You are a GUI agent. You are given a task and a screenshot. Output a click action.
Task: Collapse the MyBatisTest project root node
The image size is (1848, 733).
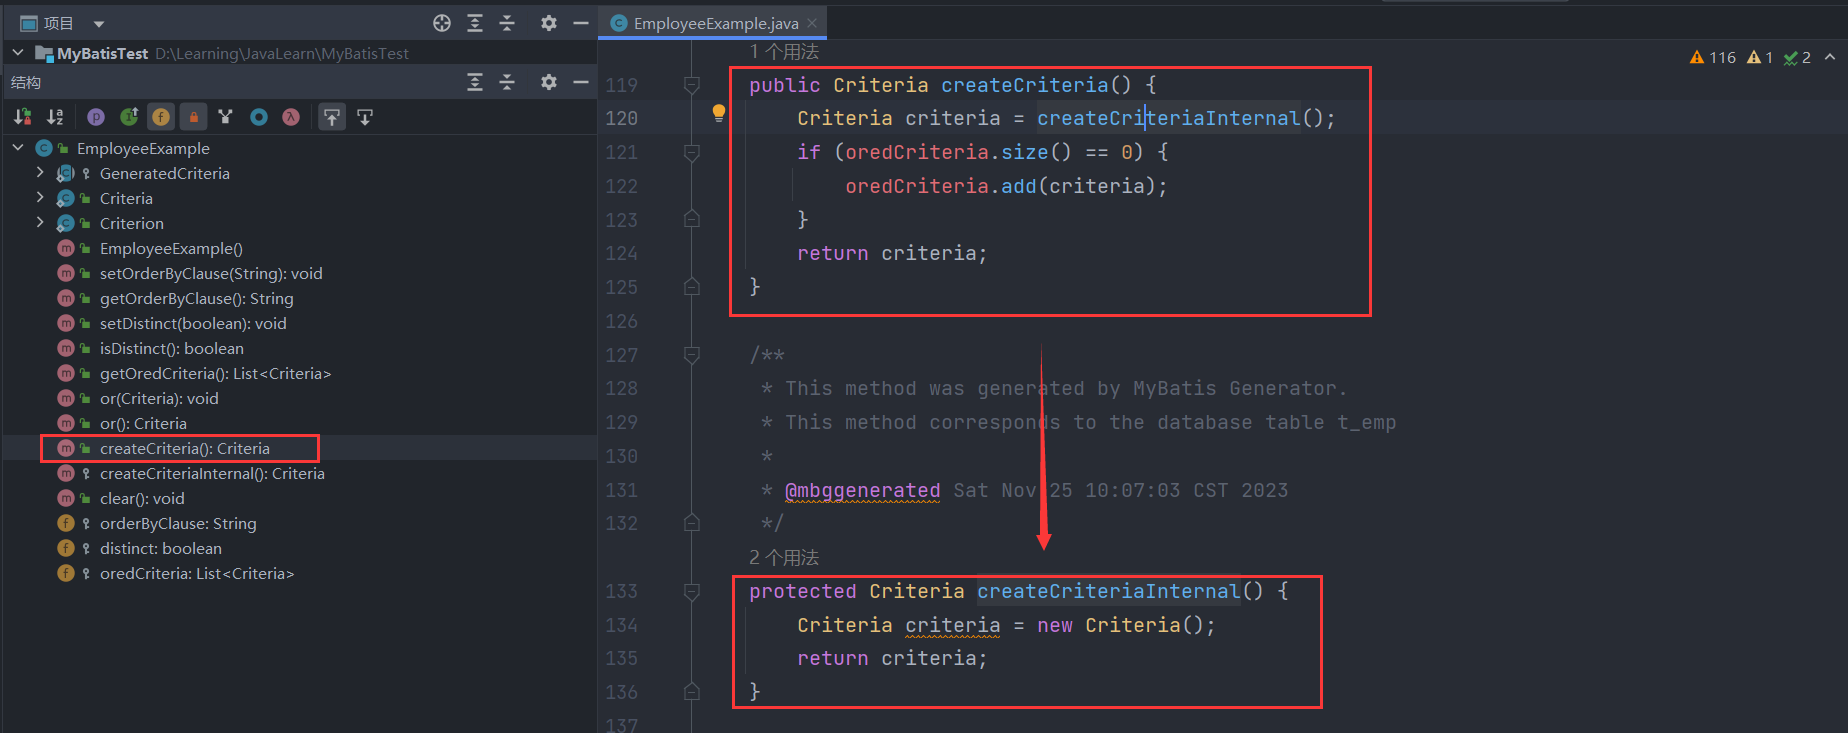[18, 53]
